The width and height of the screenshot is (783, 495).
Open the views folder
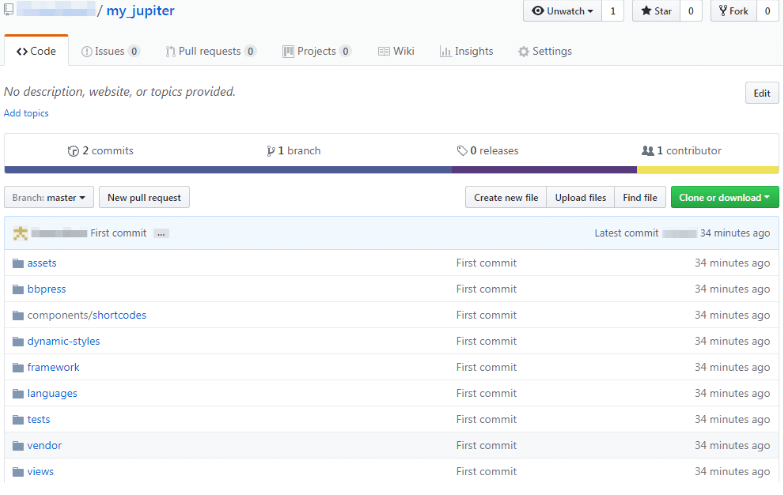[x=40, y=472]
